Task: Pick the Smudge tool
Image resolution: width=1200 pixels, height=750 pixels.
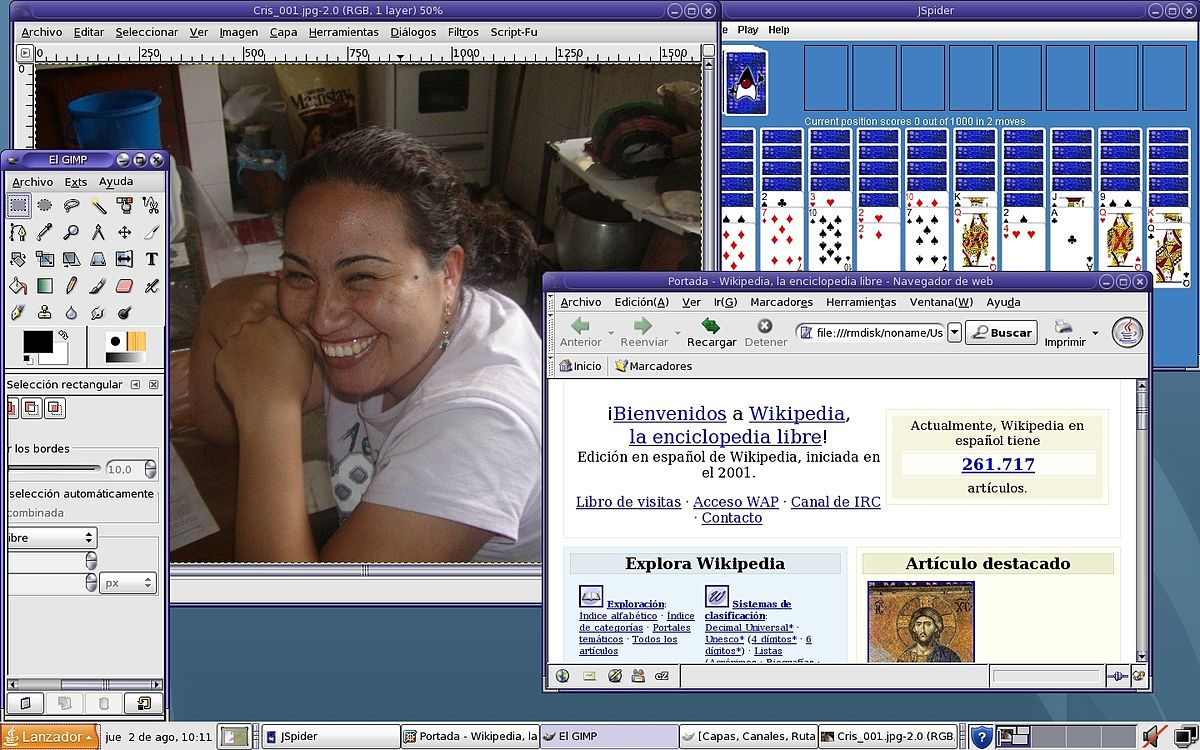Action: [x=98, y=312]
